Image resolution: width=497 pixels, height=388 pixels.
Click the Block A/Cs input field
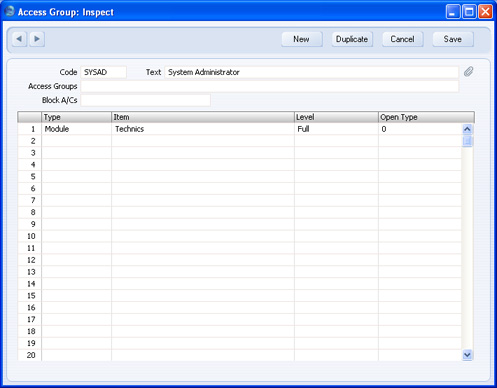click(x=146, y=100)
